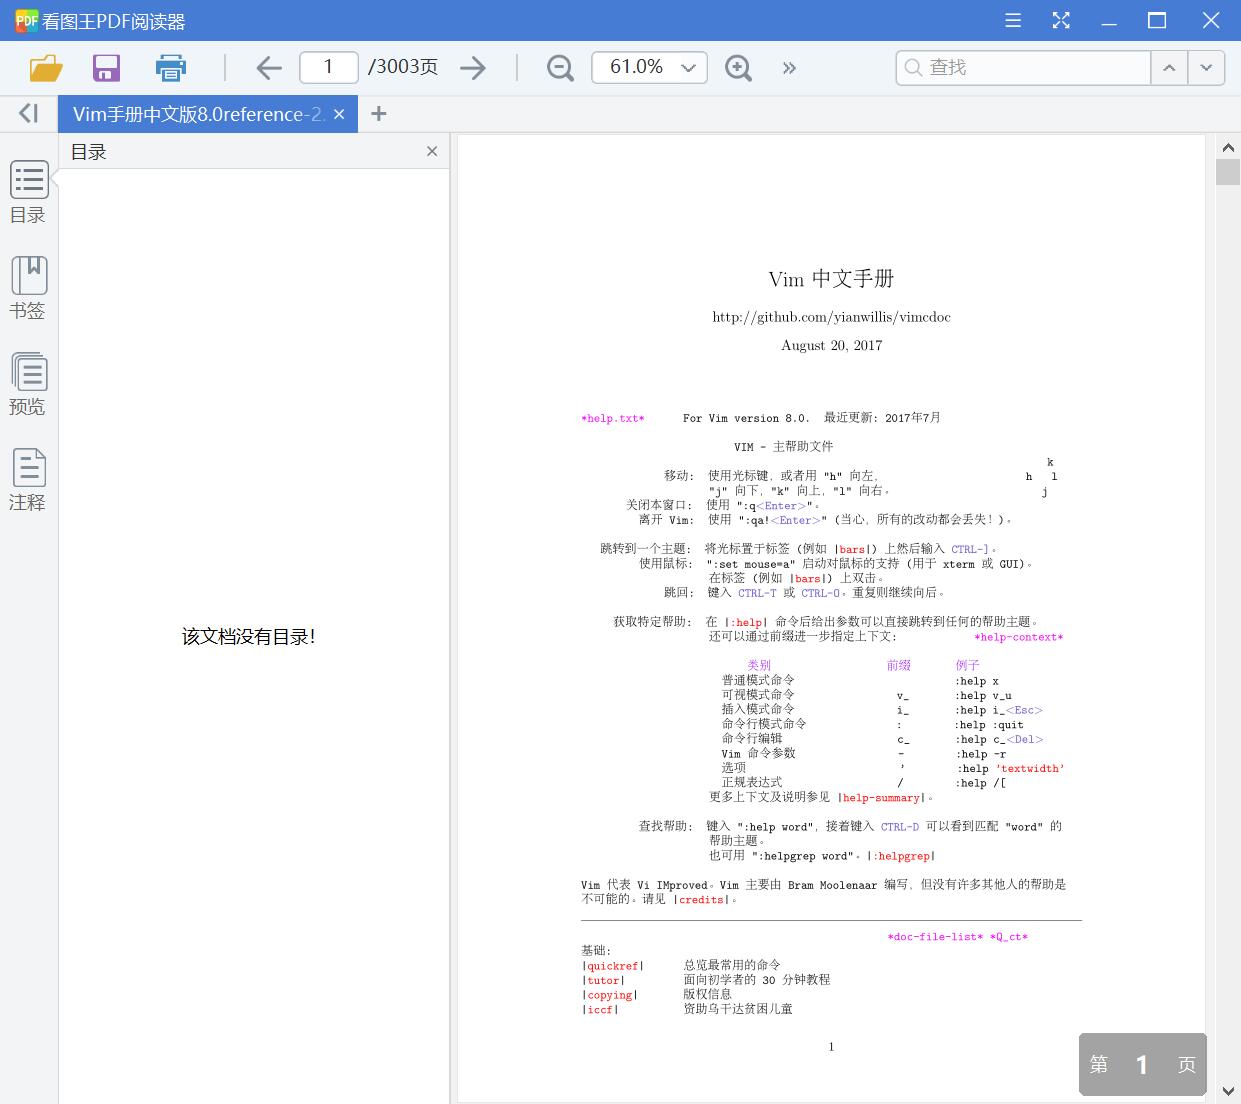This screenshot has height=1104, width=1241.
Task: Click the August 20, 2017 date text
Action: pos(832,345)
